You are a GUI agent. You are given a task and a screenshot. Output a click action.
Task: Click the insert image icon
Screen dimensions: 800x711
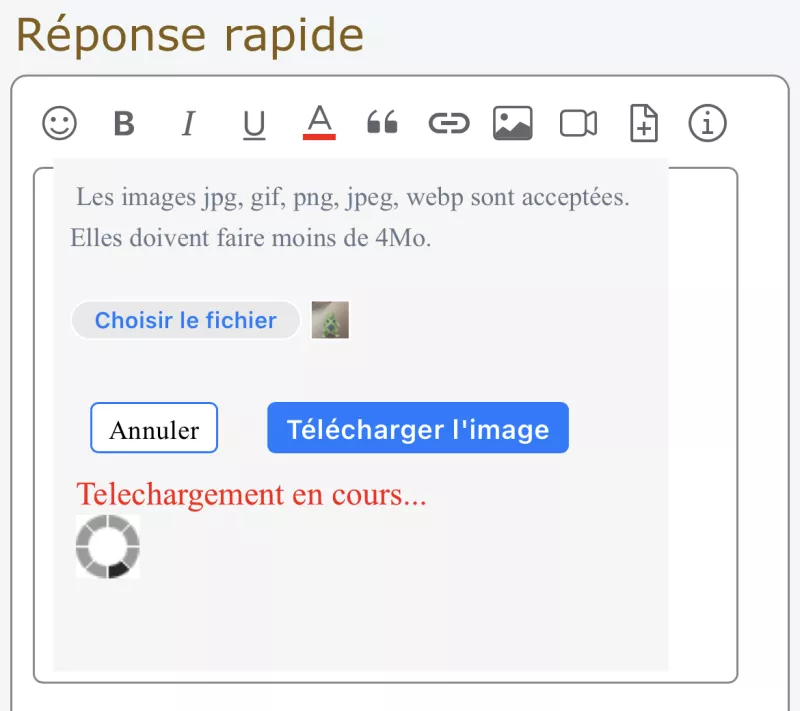point(512,123)
